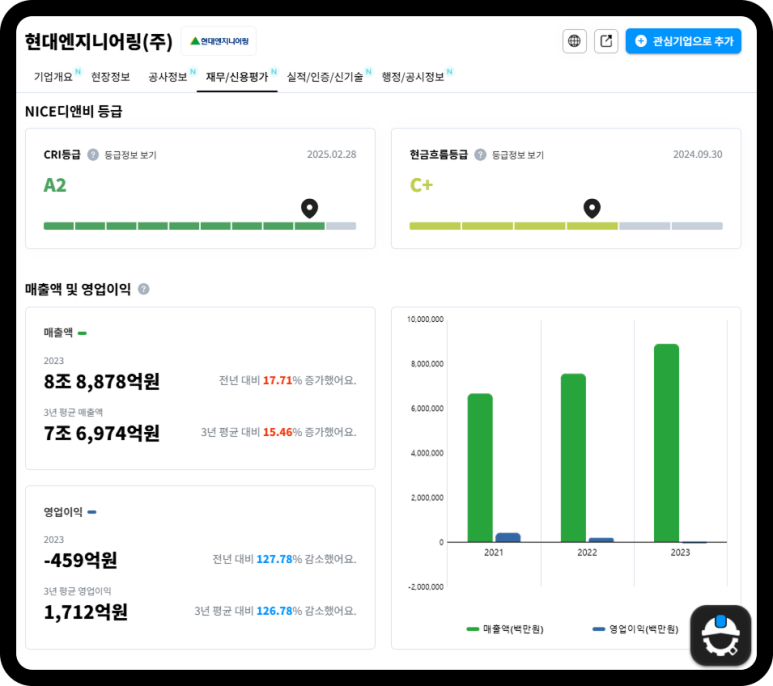Image resolution: width=773 pixels, height=686 pixels.
Task: Open the 공사정보 tab
Action: coord(168,77)
